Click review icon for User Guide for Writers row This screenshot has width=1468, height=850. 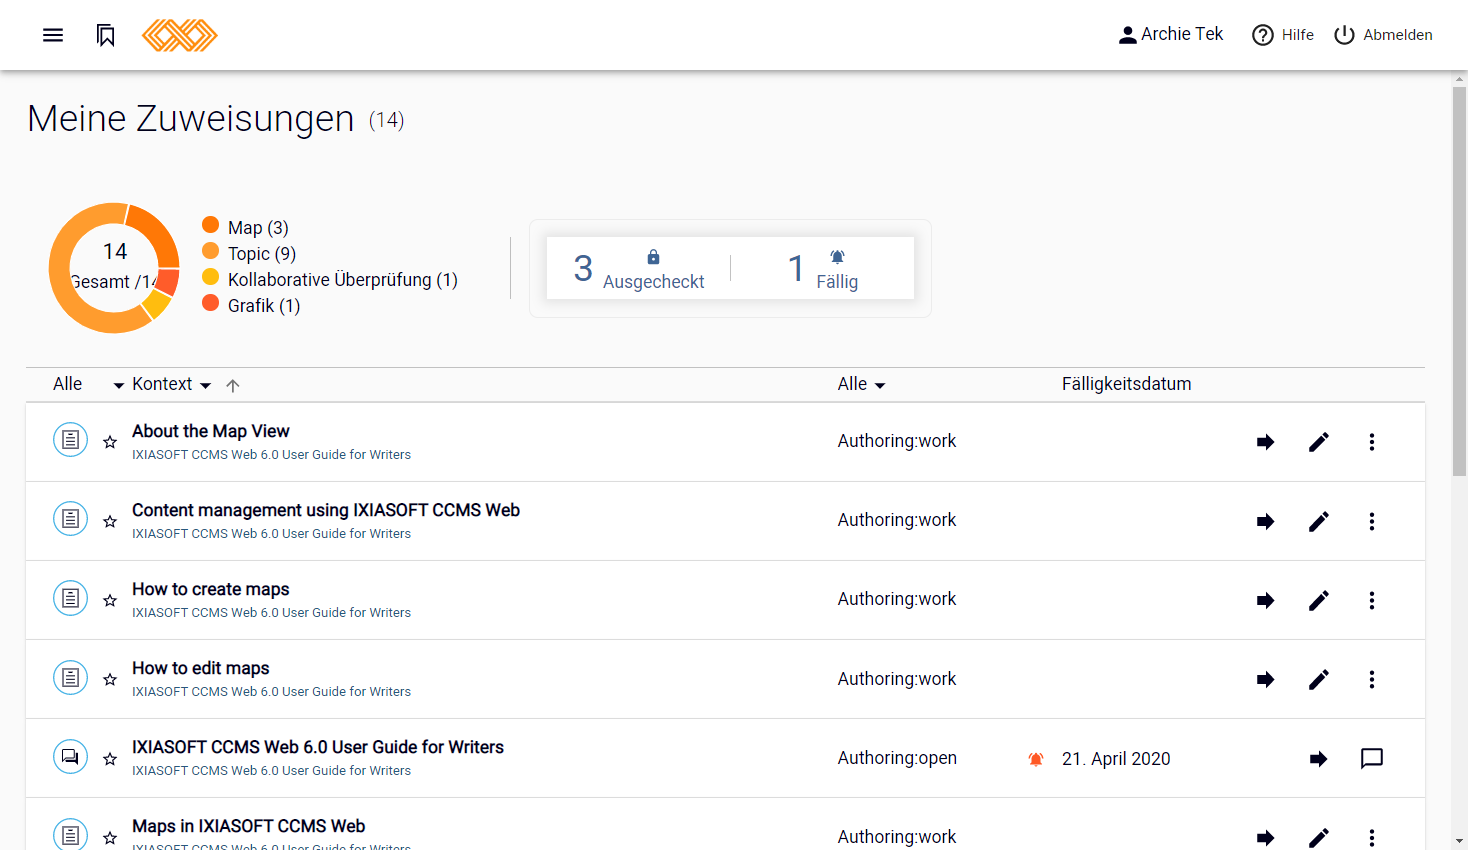coord(70,756)
